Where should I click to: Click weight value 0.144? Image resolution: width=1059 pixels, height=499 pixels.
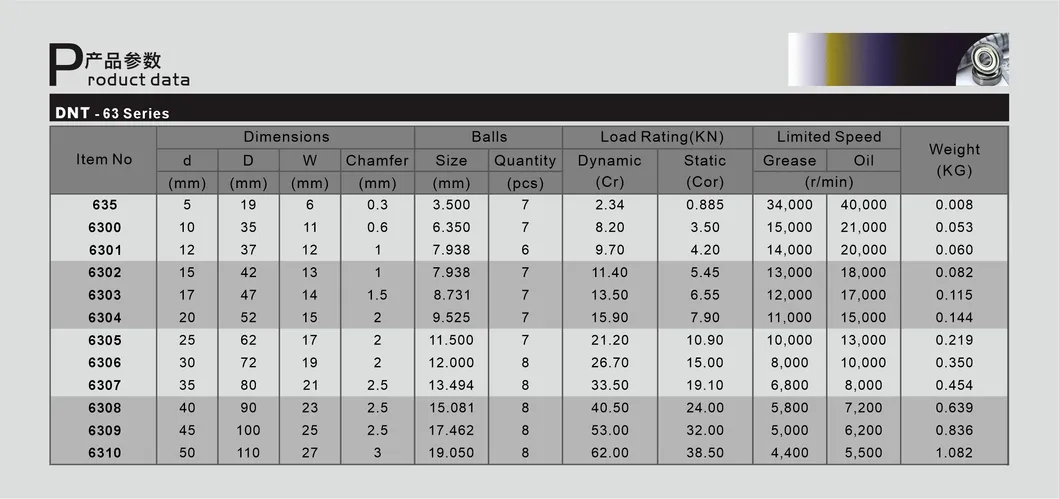pos(954,317)
